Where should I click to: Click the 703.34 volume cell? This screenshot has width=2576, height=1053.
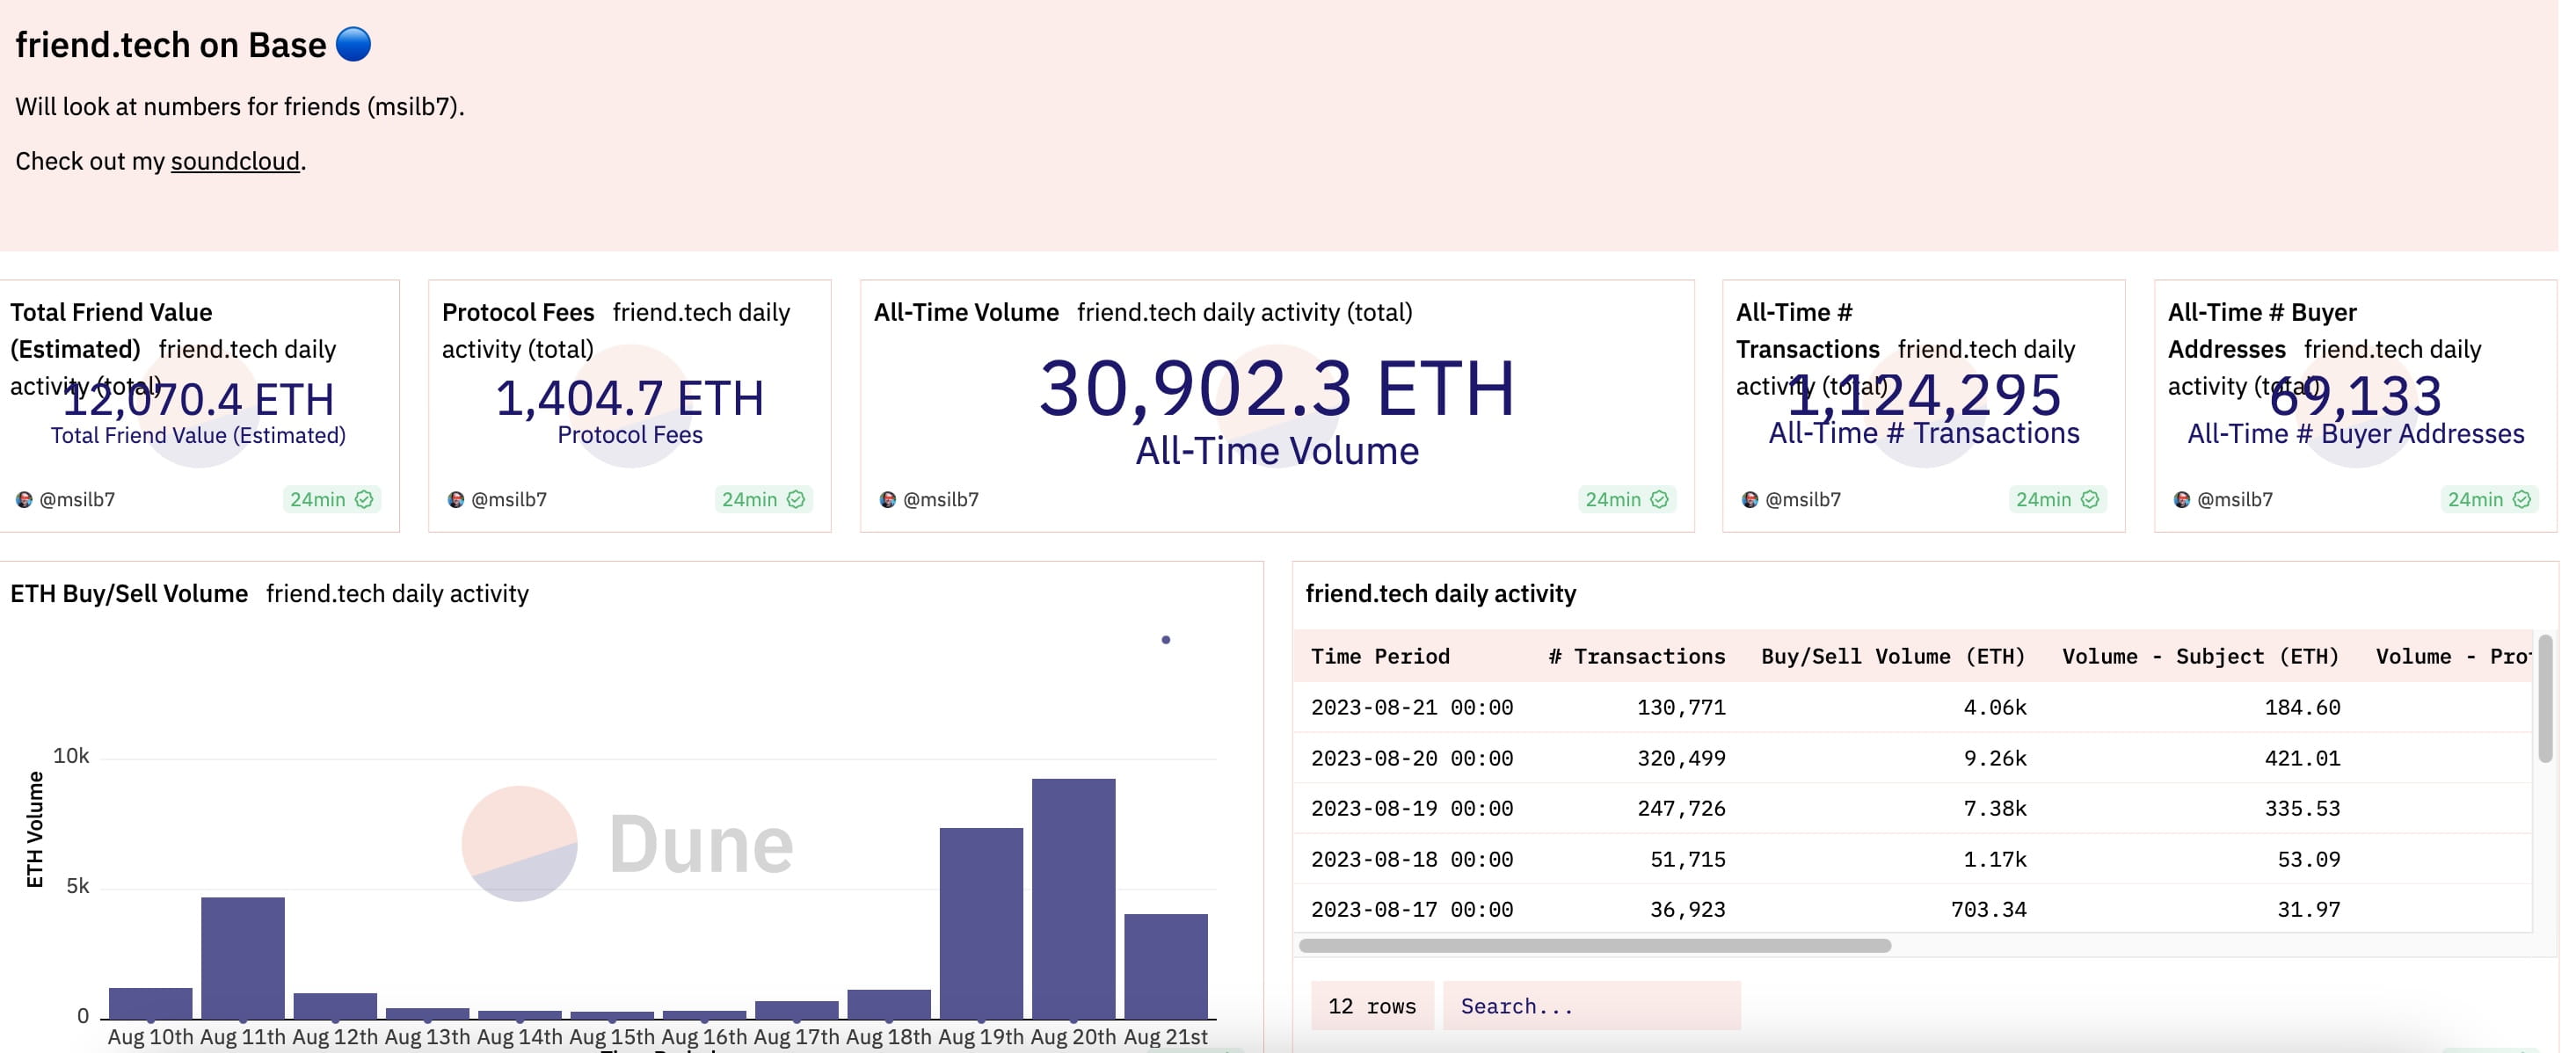pos(1988,909)
